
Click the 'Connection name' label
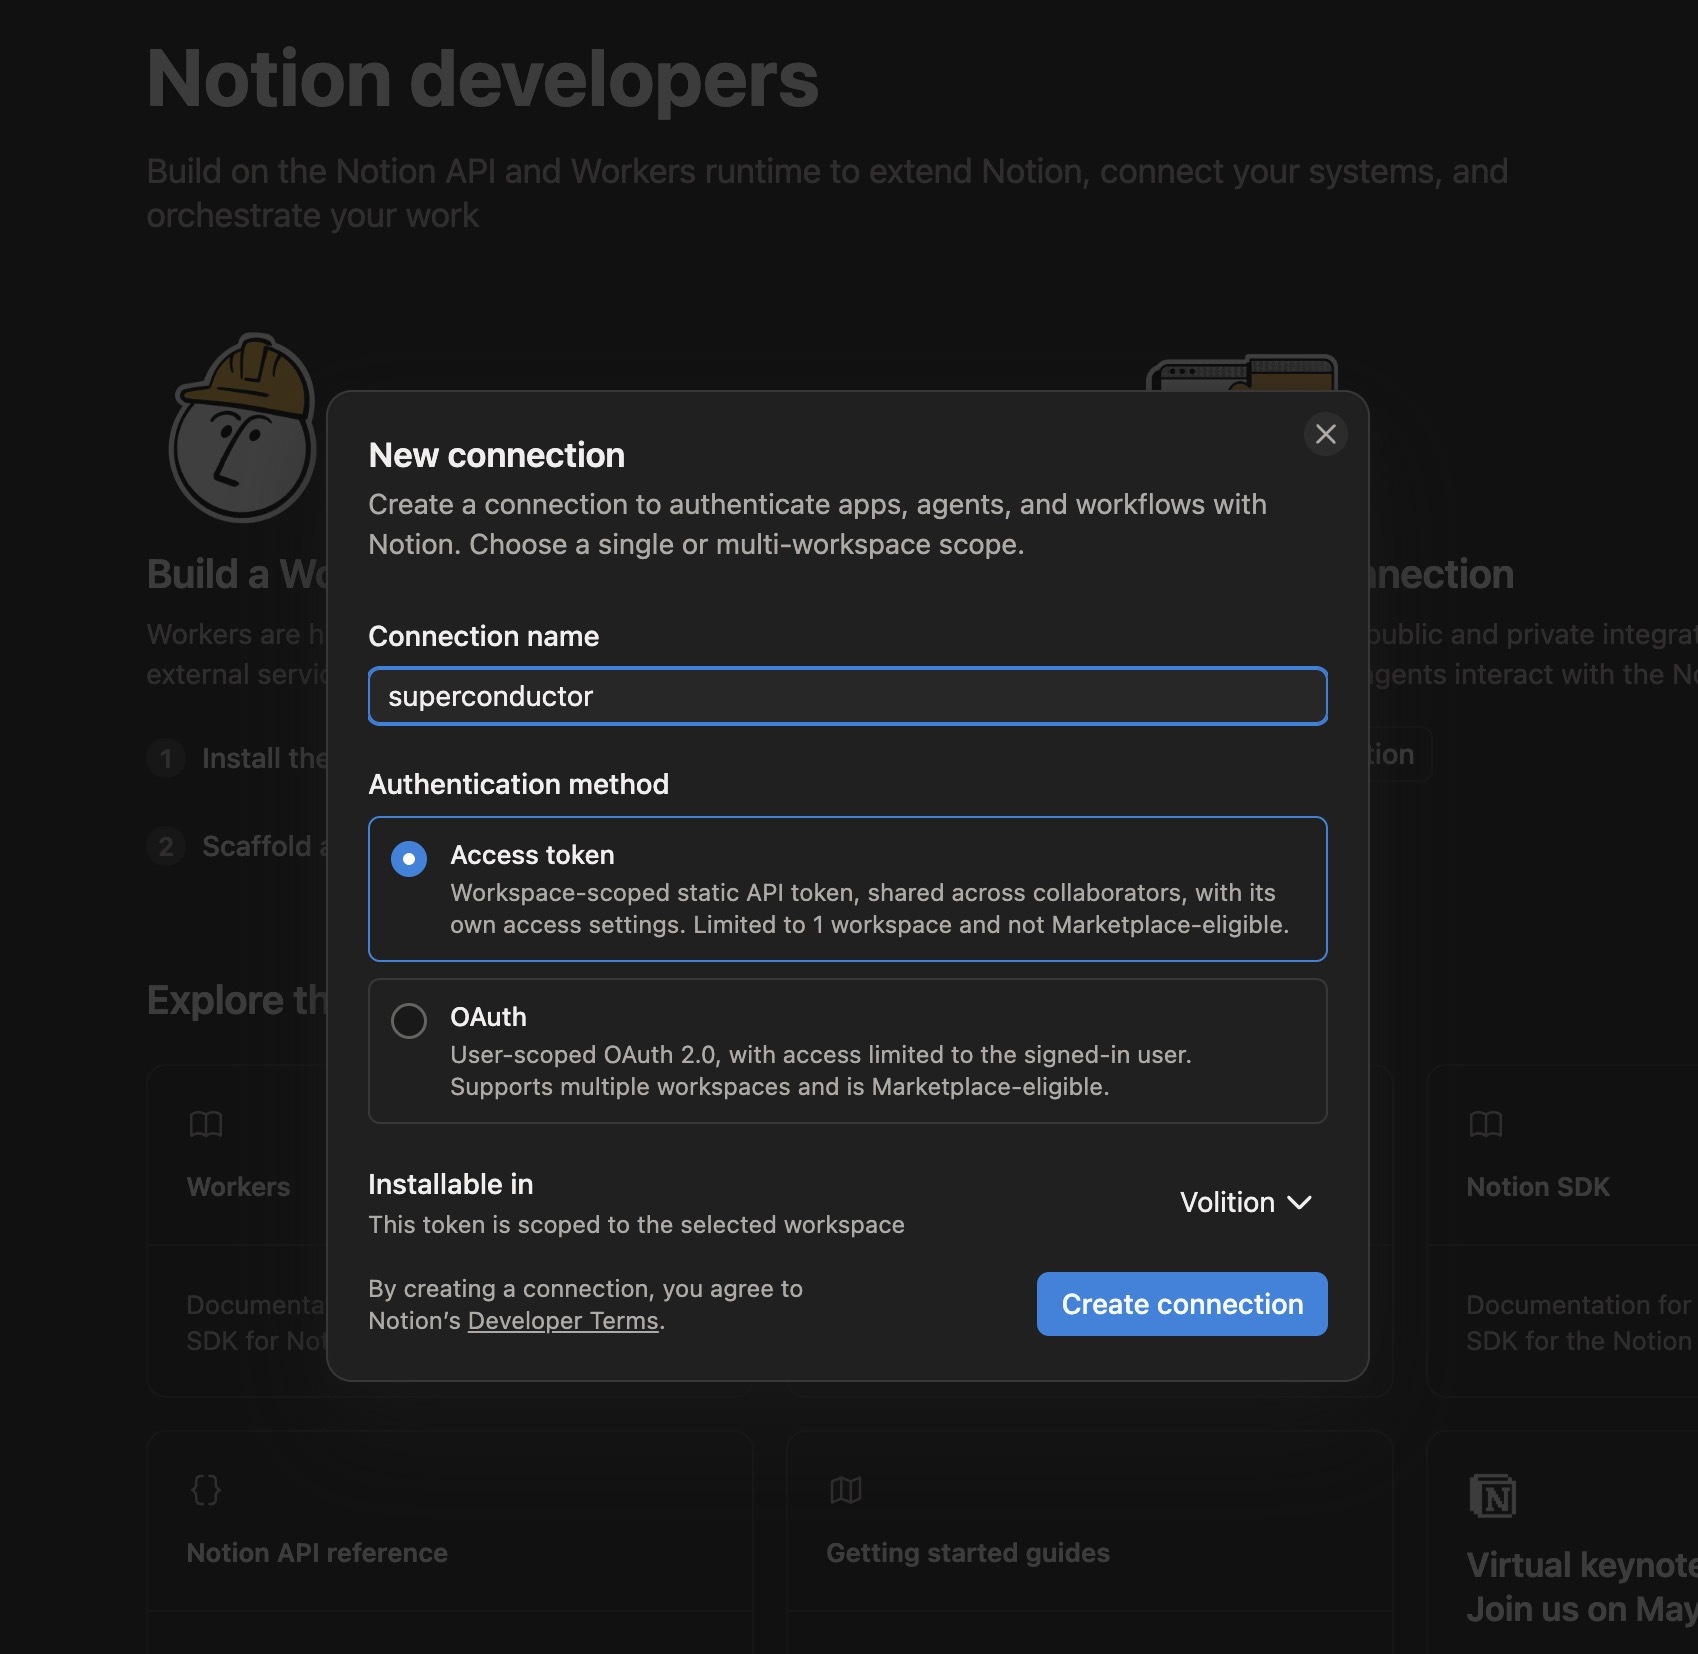[484, 636]
